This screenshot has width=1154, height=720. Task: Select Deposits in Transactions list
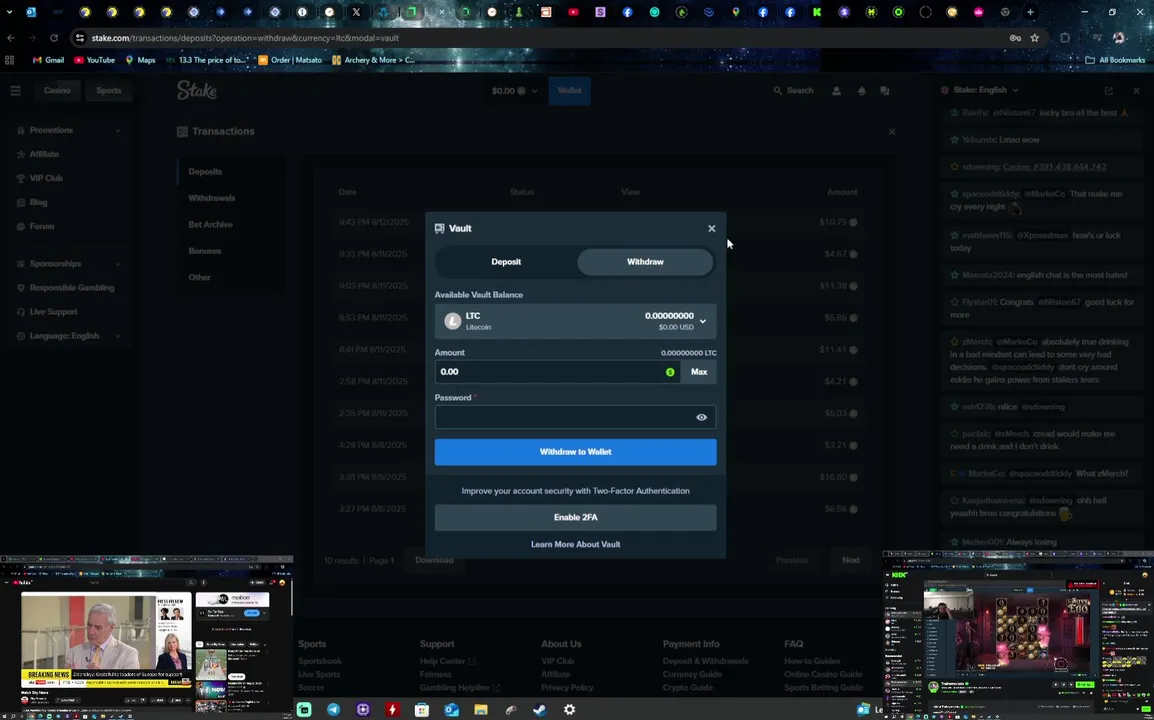coord(205,172)
